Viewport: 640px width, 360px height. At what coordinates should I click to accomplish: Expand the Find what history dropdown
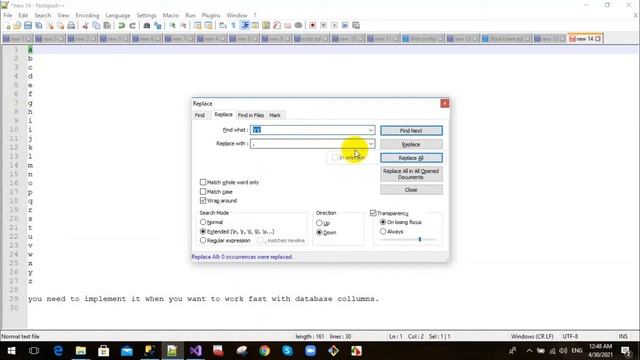(371, 130)
